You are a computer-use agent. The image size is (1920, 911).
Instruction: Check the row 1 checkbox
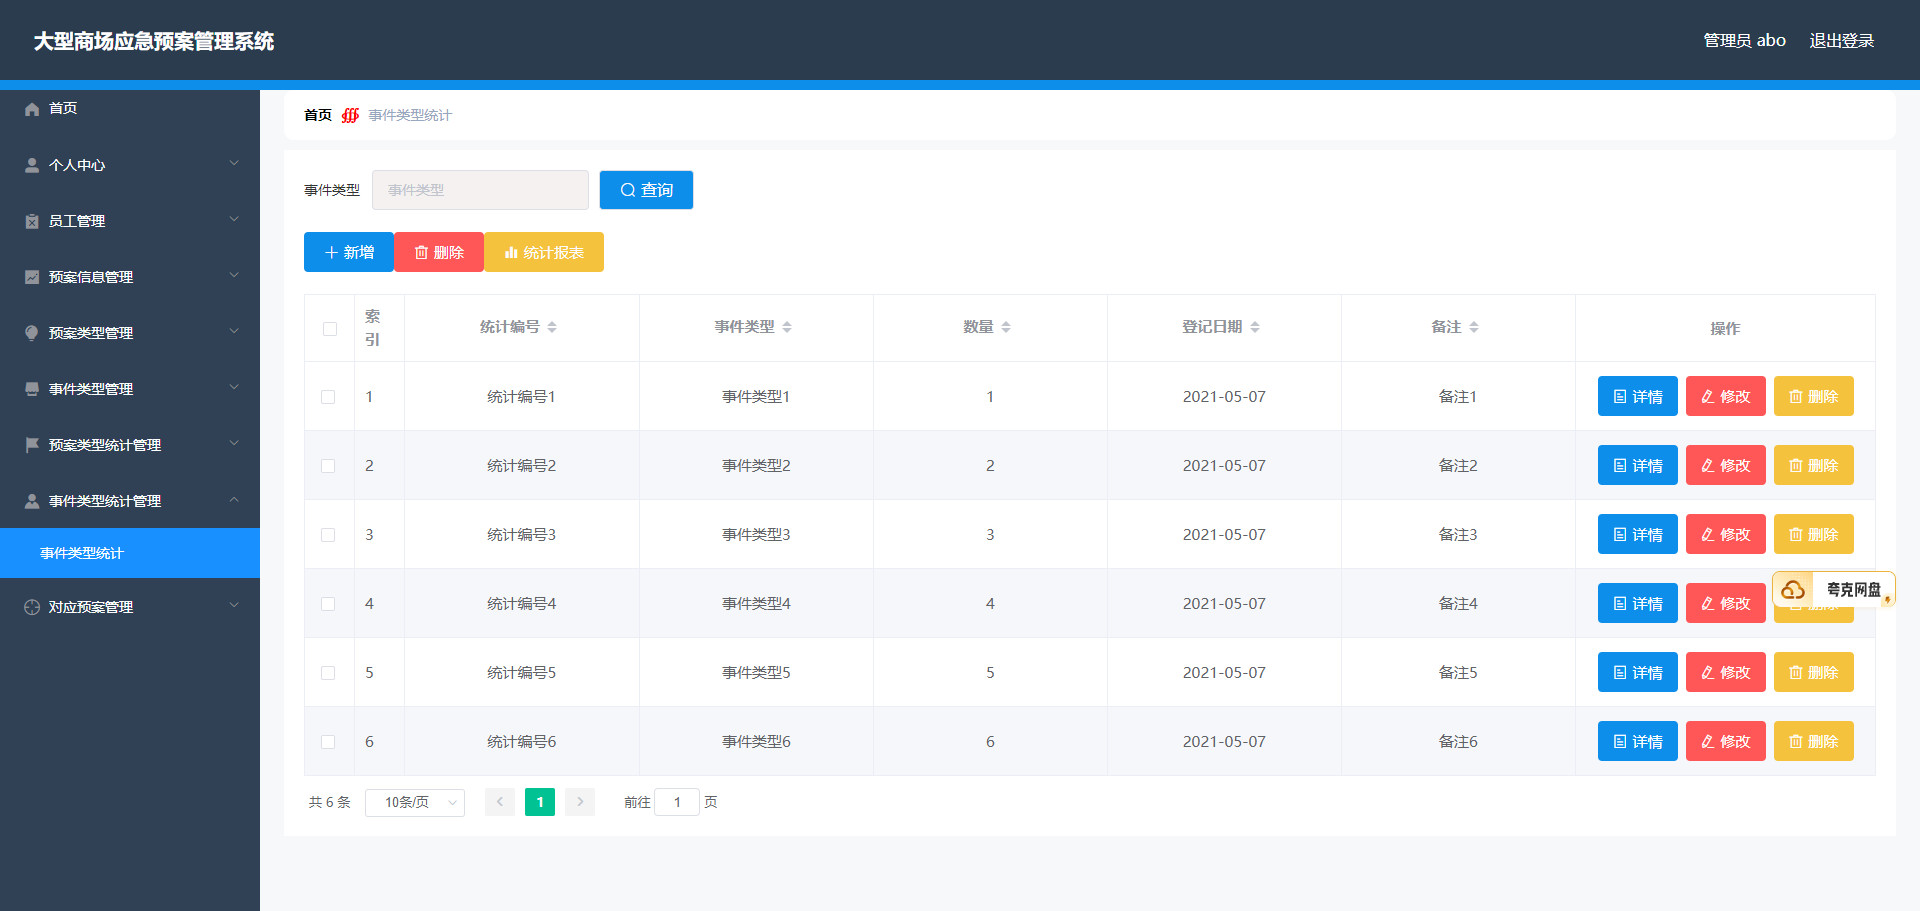point(328,397)
